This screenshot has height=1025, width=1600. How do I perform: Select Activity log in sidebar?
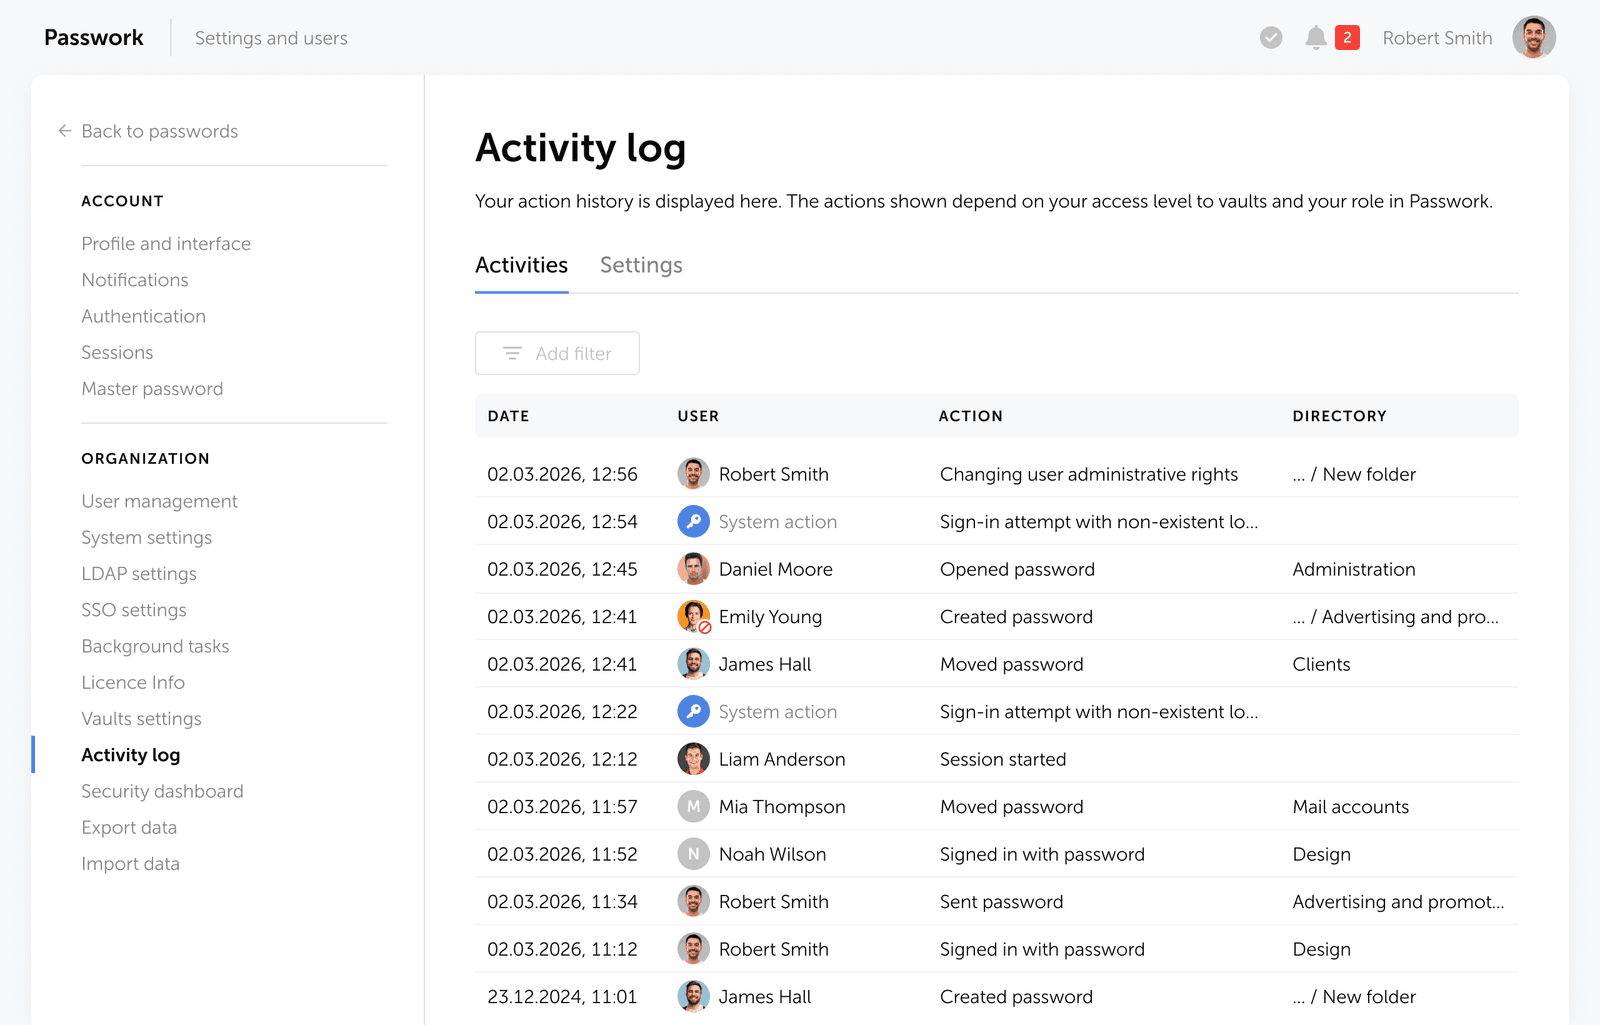pos(131,755)
